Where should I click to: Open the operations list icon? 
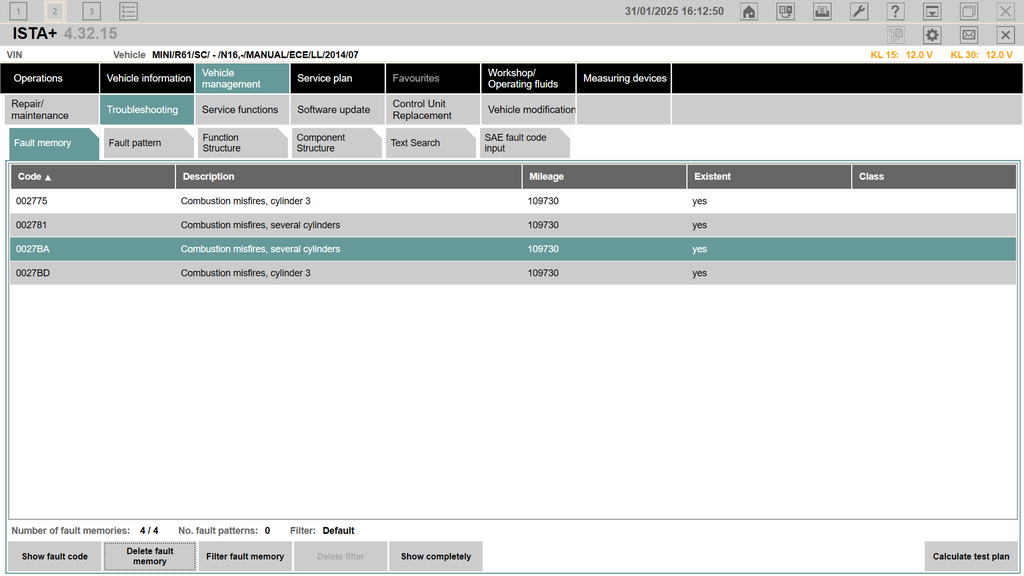tap(128, 12)
